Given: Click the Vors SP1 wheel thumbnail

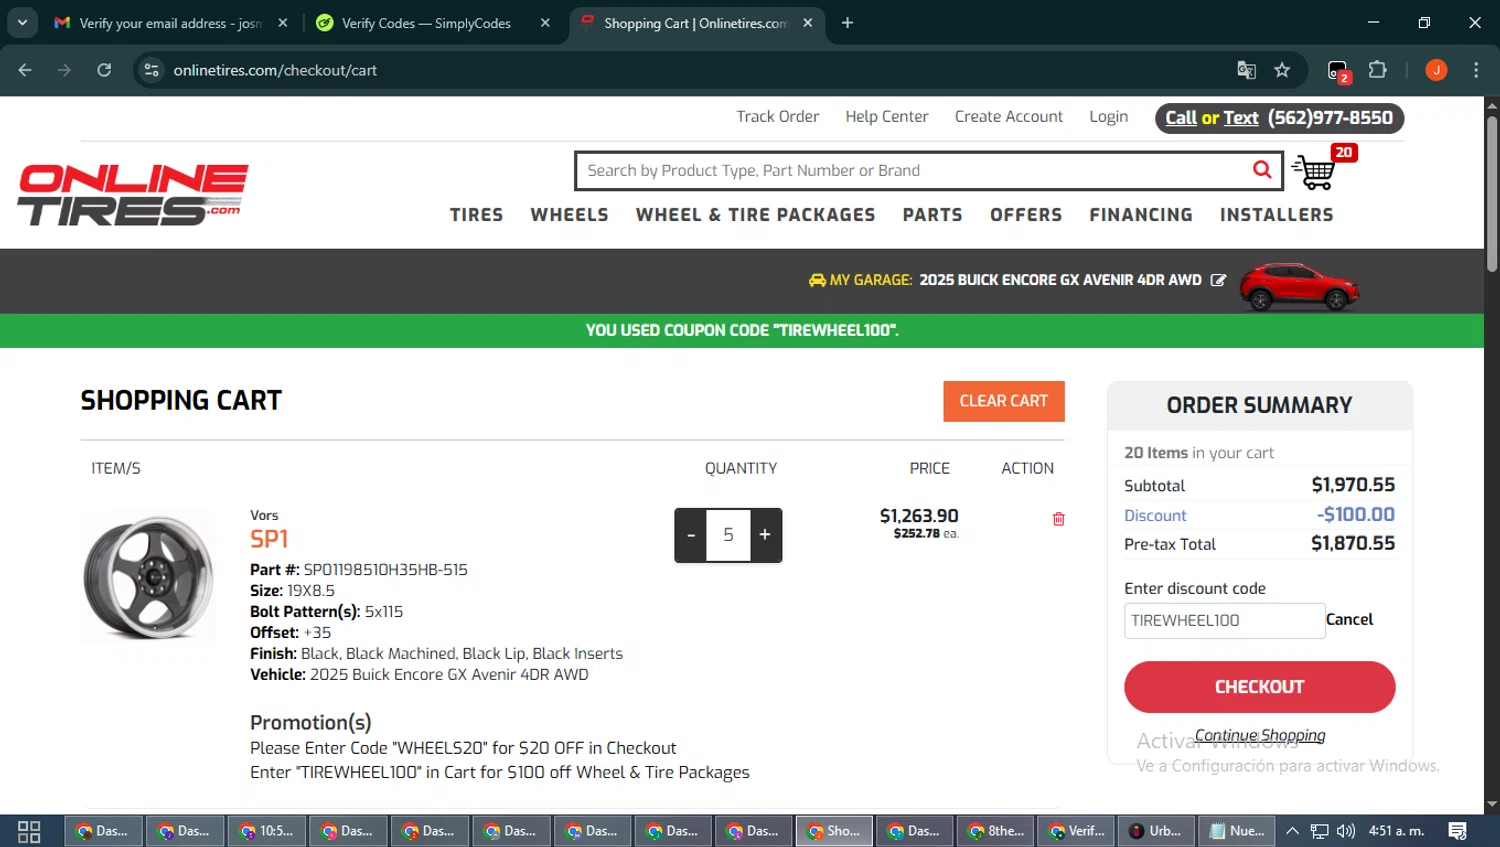Looking at the screenshot, I should coord(148,577).
